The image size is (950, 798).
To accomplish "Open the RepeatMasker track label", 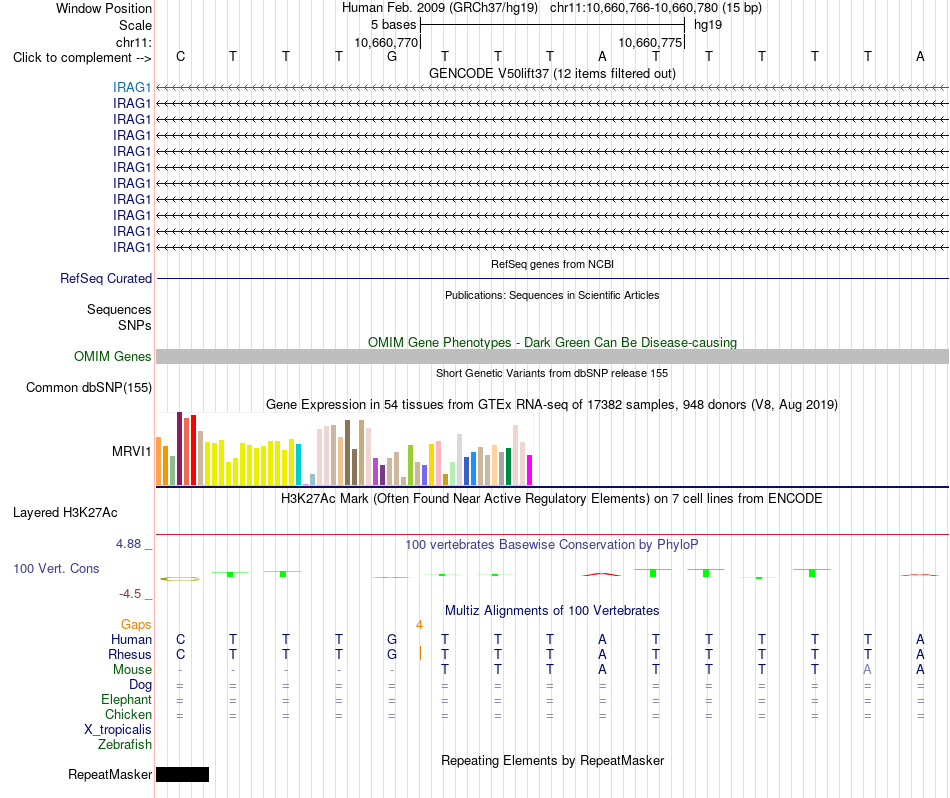I will [110, 775].
